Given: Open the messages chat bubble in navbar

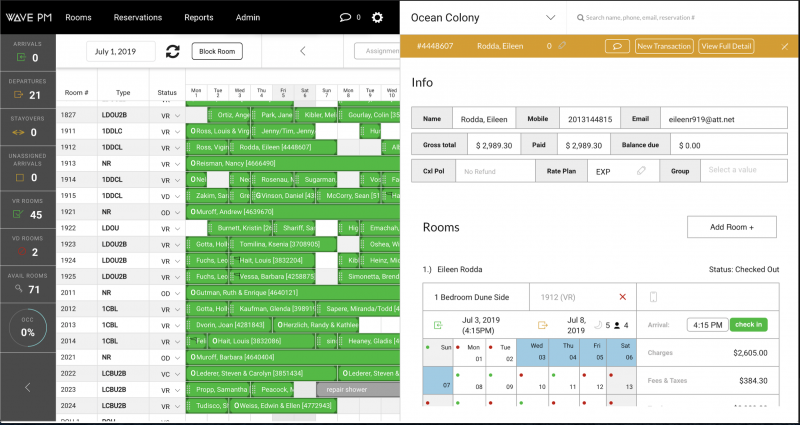Looking at the screenshot, I should point(345,17).
